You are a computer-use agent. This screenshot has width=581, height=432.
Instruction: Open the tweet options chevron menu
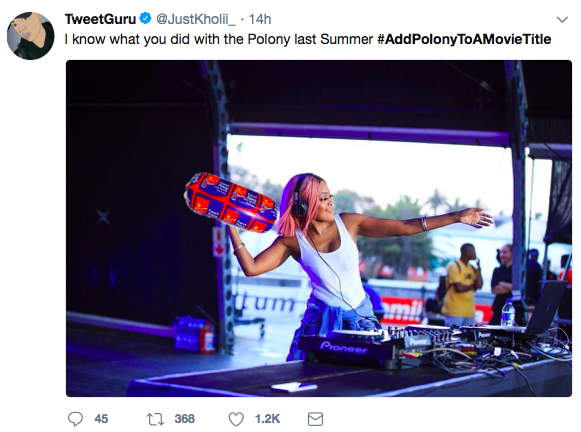[x=562, y=20]
